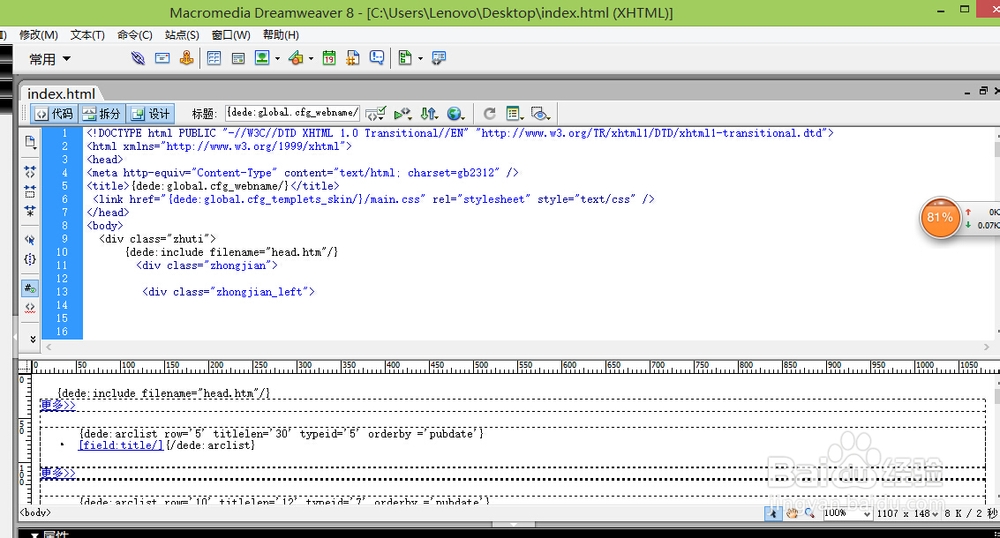
Task: Click the Images insert icon
Action: [262, 59]
